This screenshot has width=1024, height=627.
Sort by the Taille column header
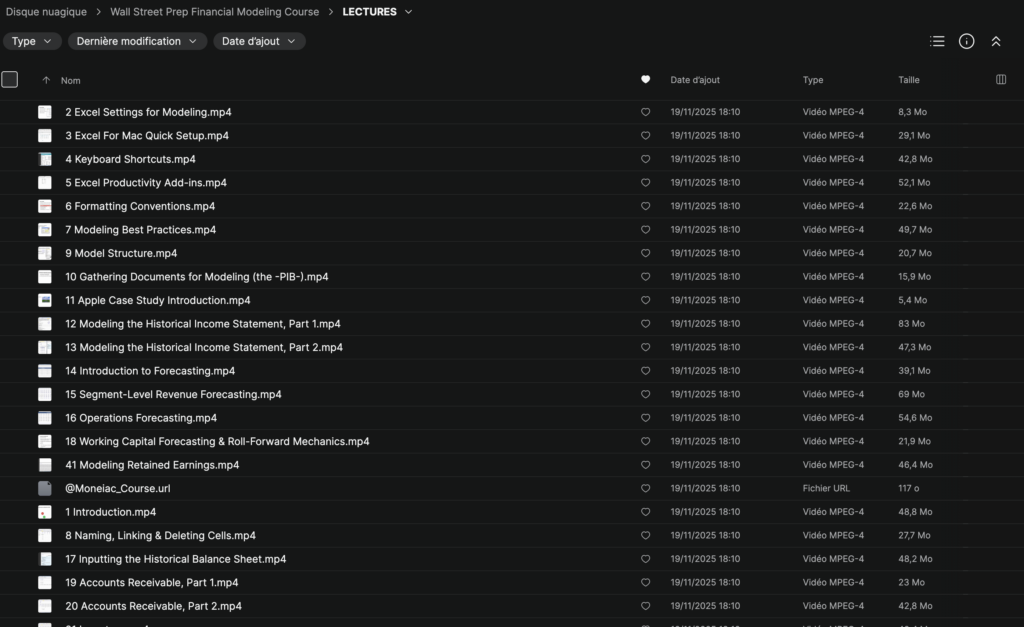point(909,80)
